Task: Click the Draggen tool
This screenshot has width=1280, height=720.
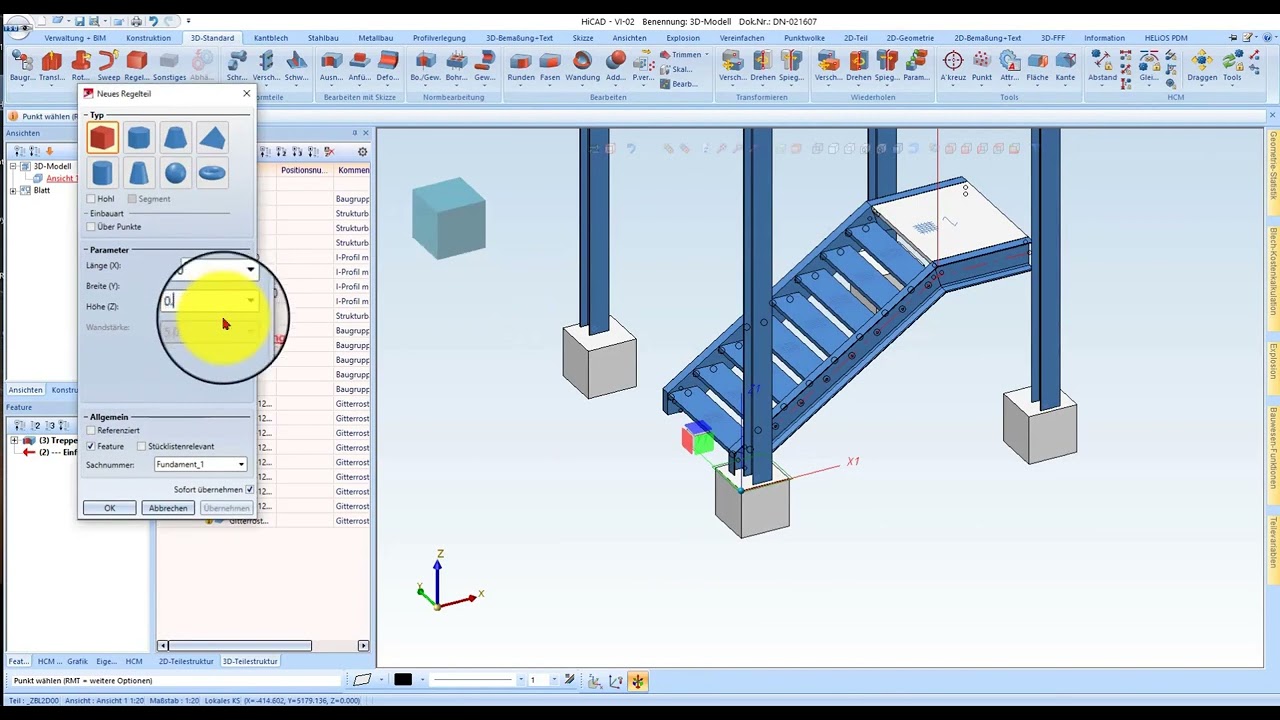Action: [1202, 67]
